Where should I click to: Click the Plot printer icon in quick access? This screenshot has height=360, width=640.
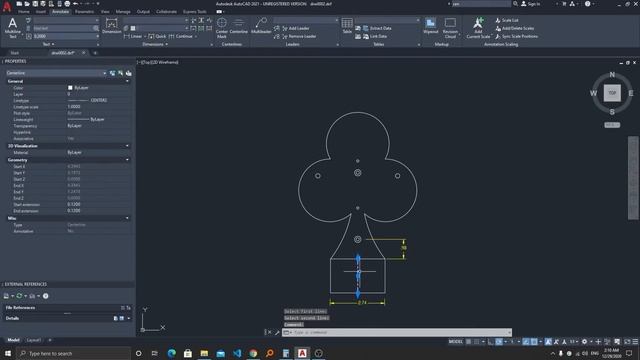tap(67, 4)
